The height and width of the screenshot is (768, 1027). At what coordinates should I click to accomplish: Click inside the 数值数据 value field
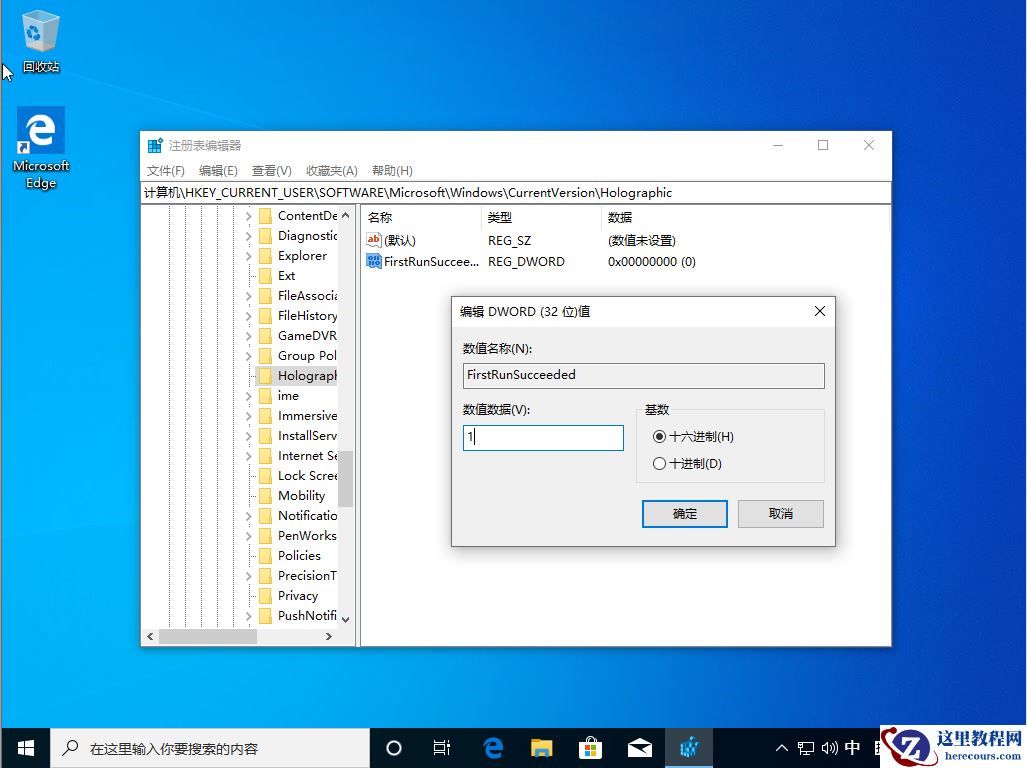543,437
